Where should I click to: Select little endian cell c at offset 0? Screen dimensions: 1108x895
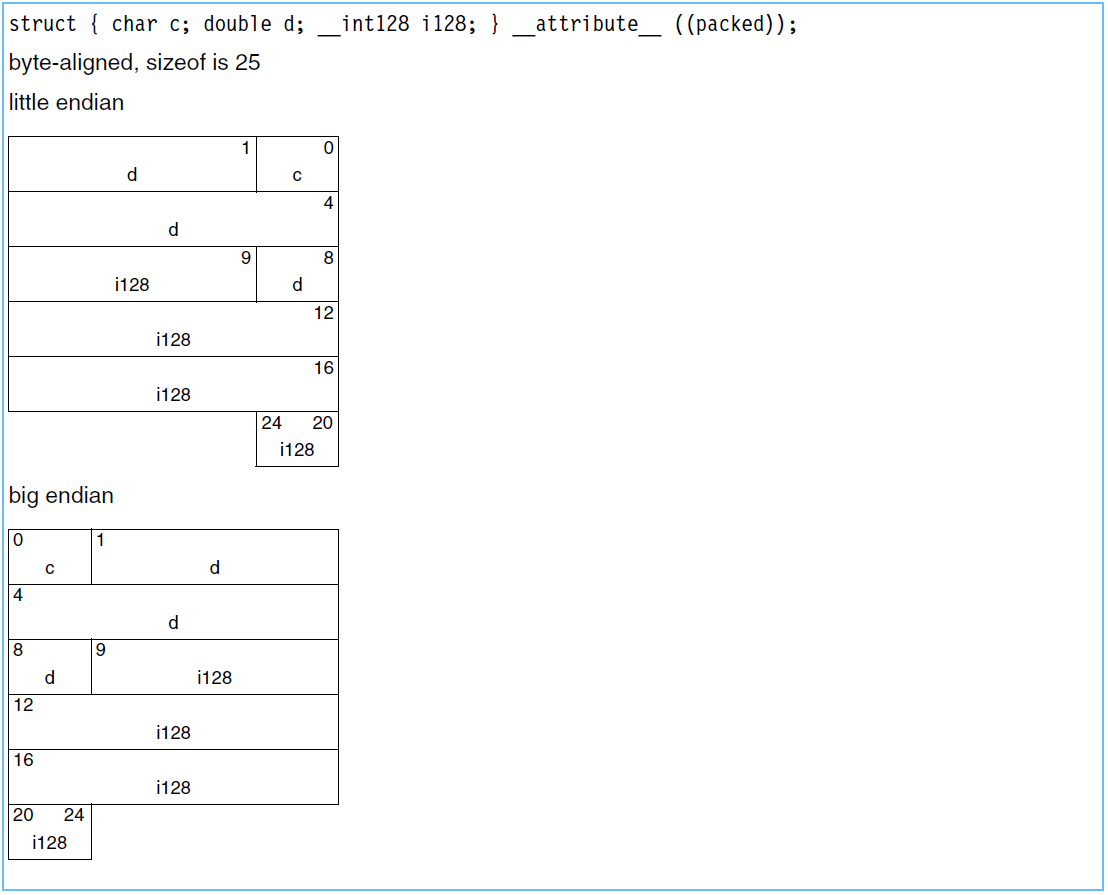coord(297,164)
